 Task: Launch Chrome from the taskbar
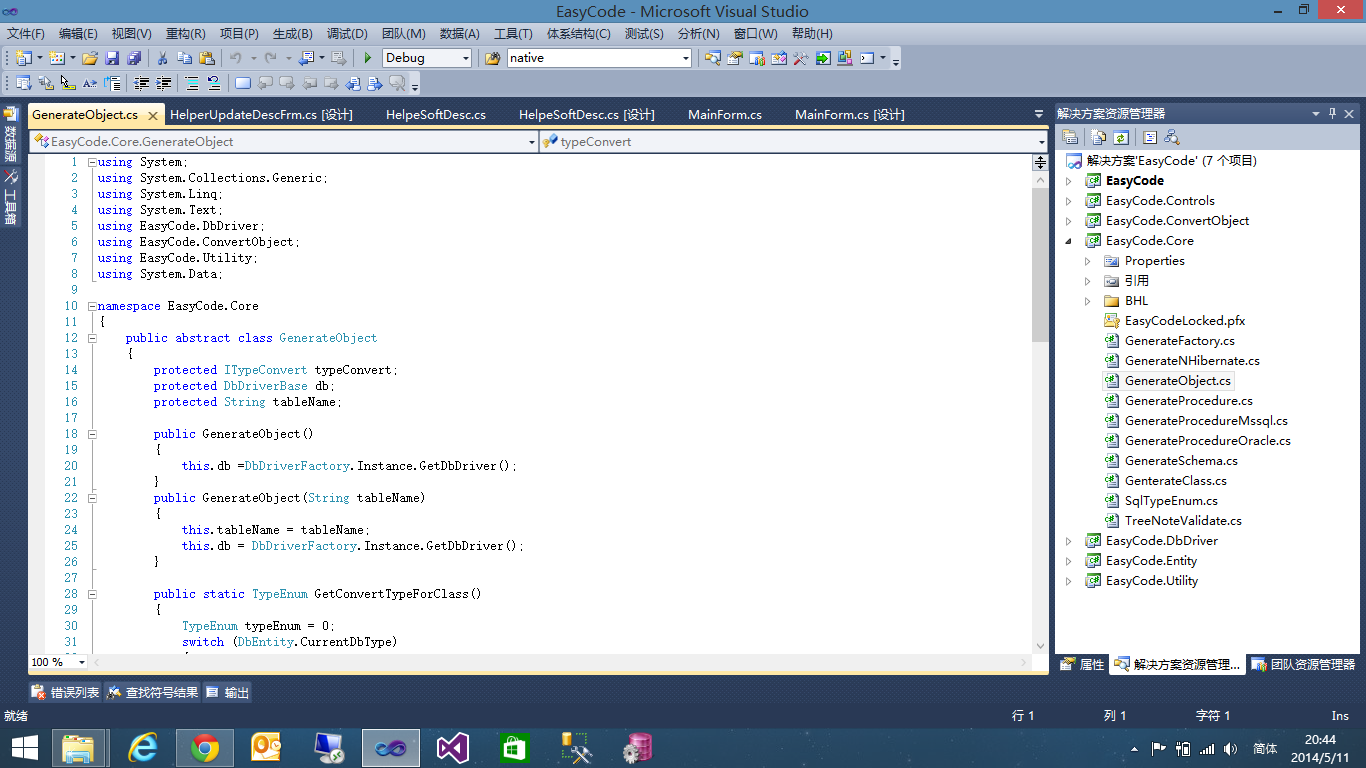tap(205, 747)
